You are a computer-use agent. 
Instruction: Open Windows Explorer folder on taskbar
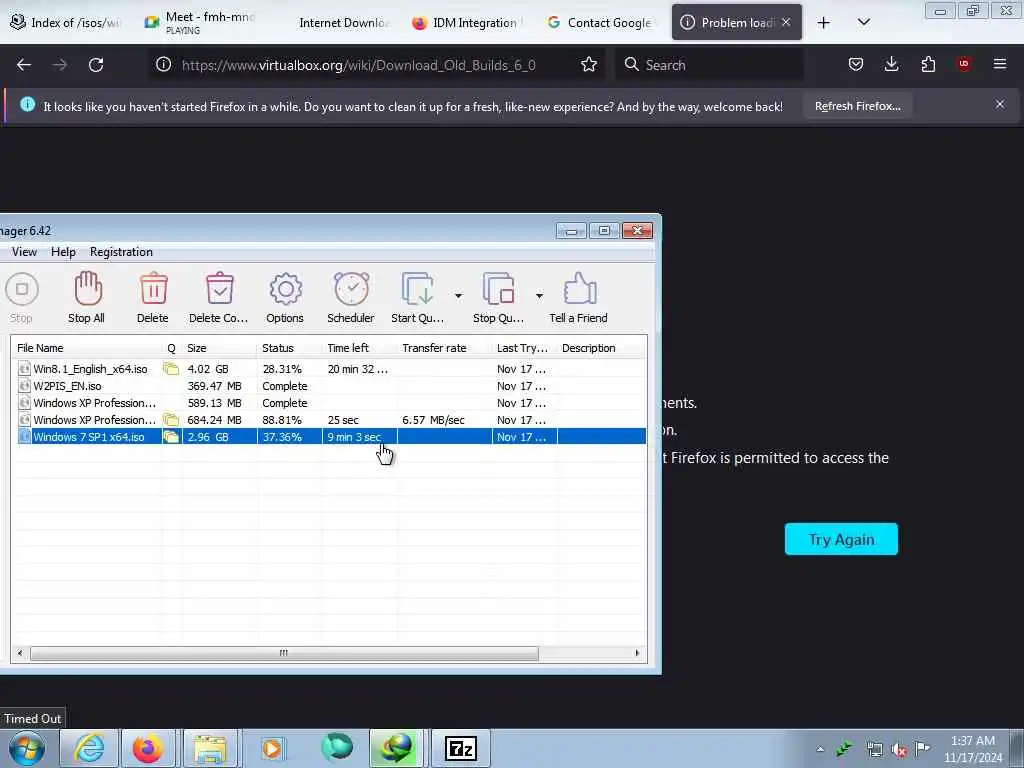click(x=210, y=748)
